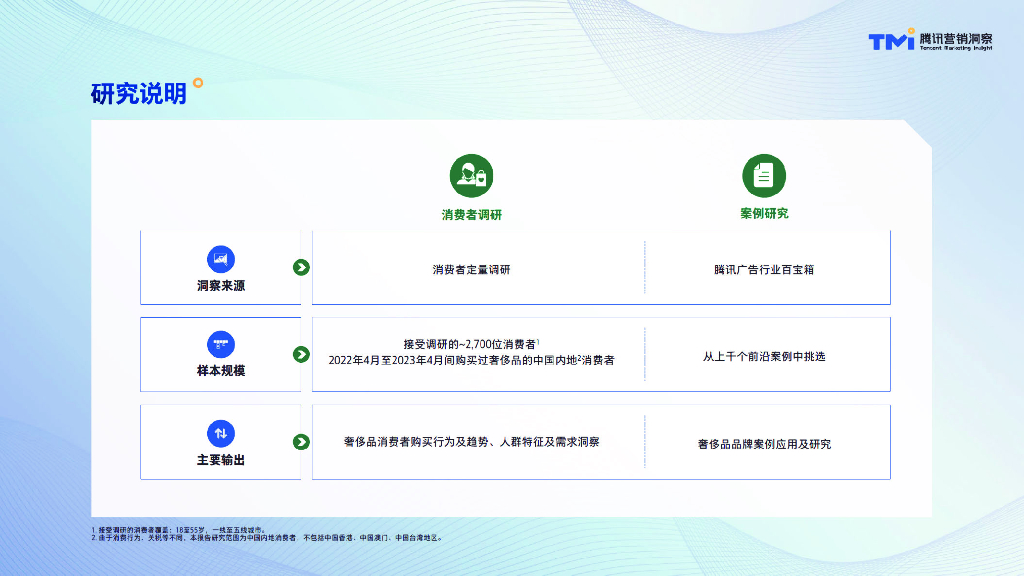Select the 腾讯广告行业百宝箱 cell text

tap(764, 270)
